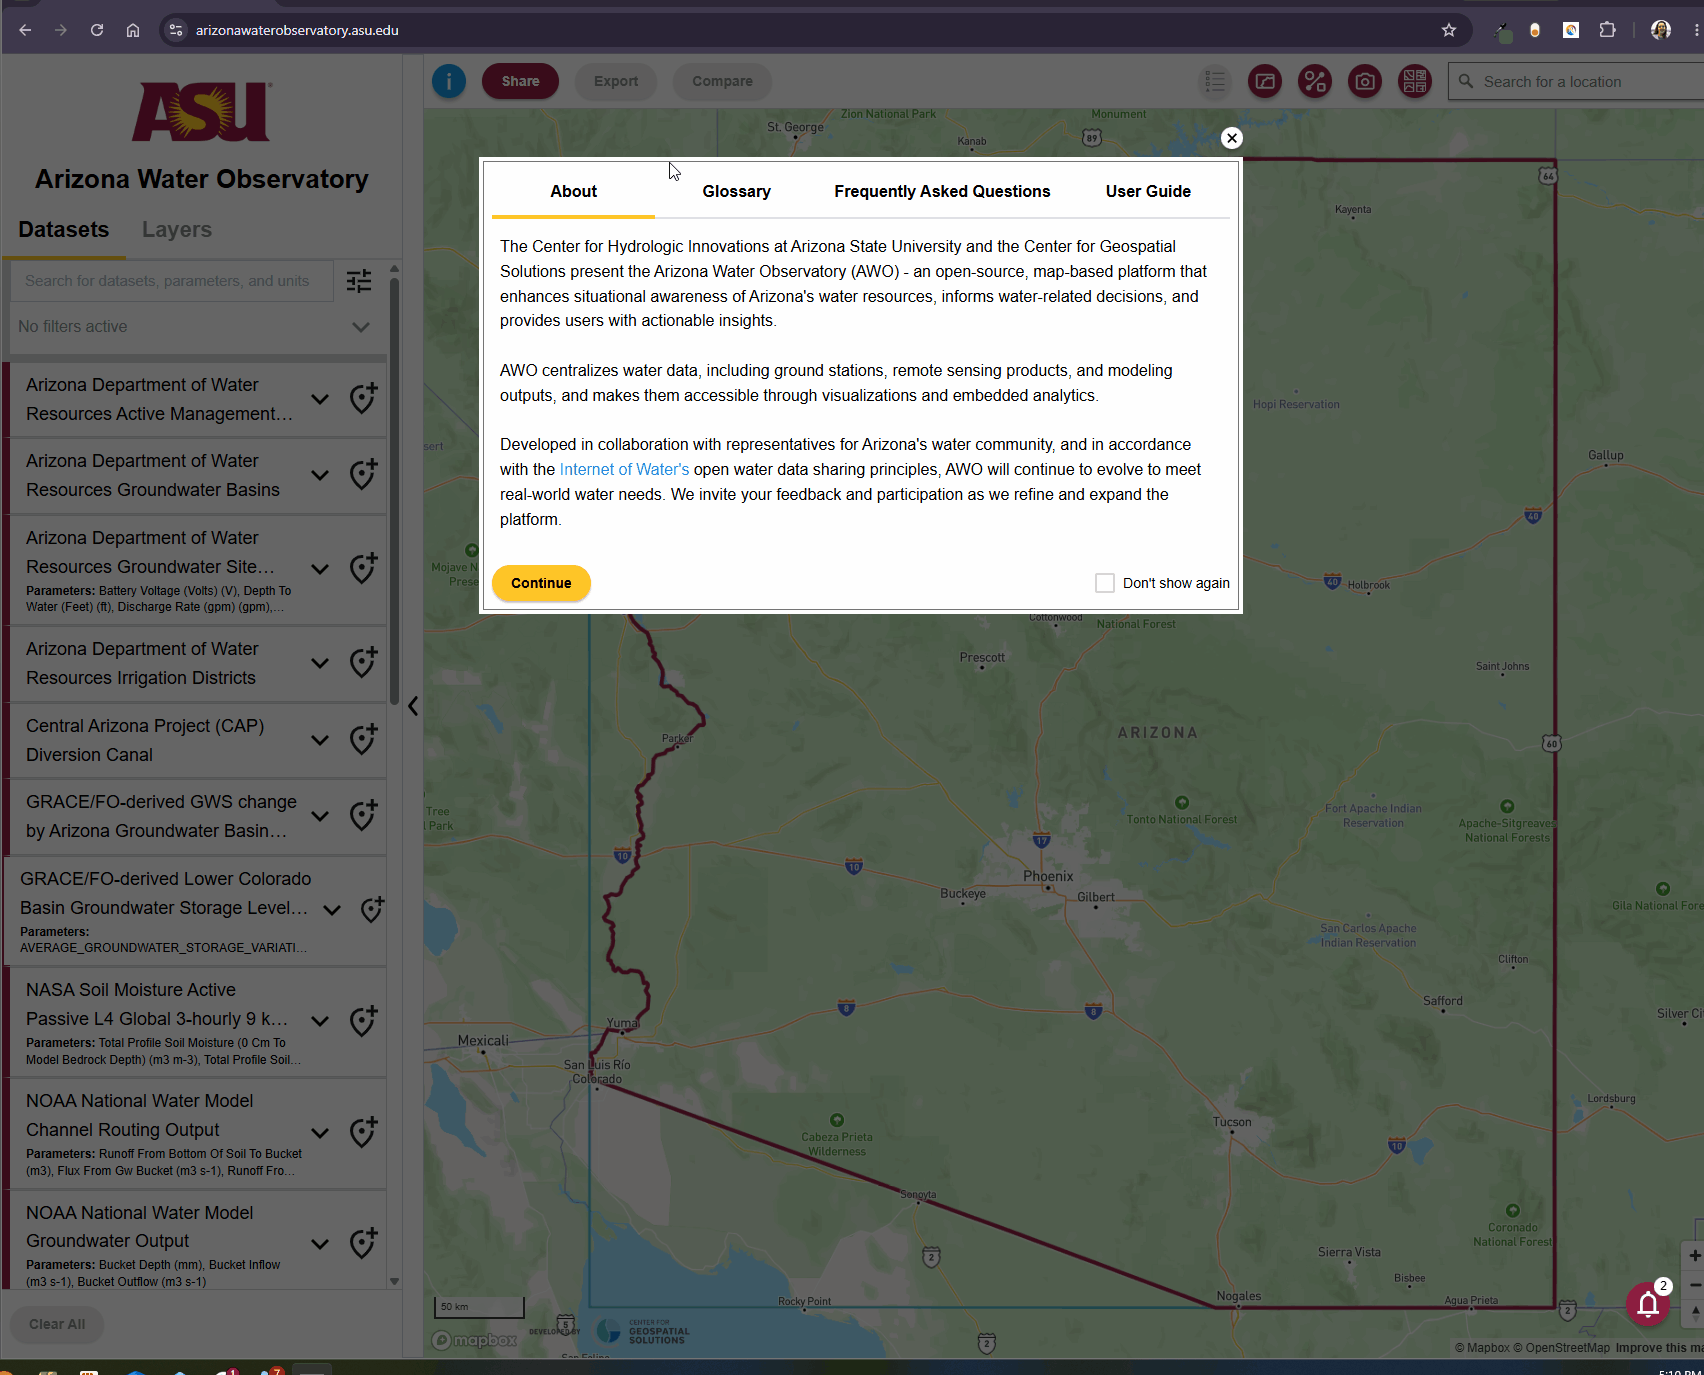Switch to the Layers tab
This screenshot has height=1375, width=1704.
[x=177, y=230]
